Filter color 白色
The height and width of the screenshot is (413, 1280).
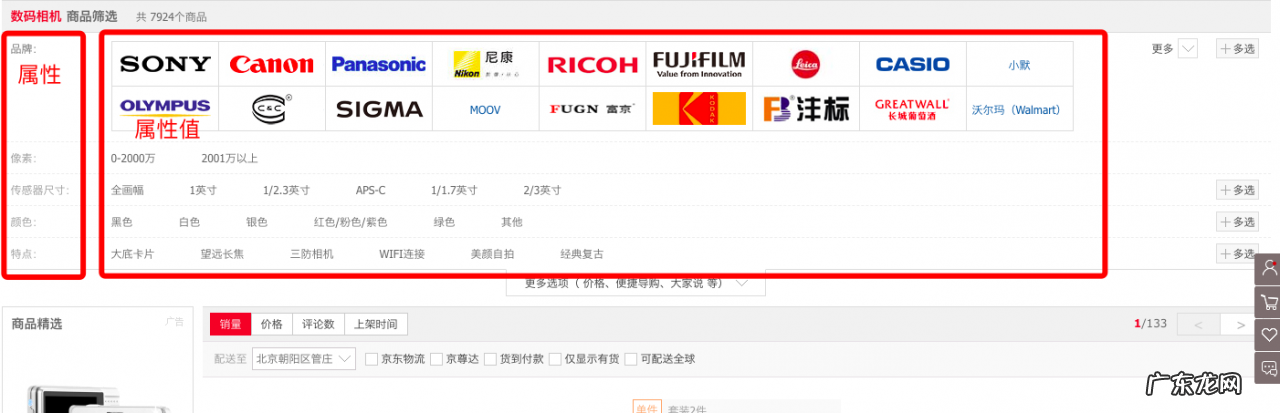pos(189,222)
